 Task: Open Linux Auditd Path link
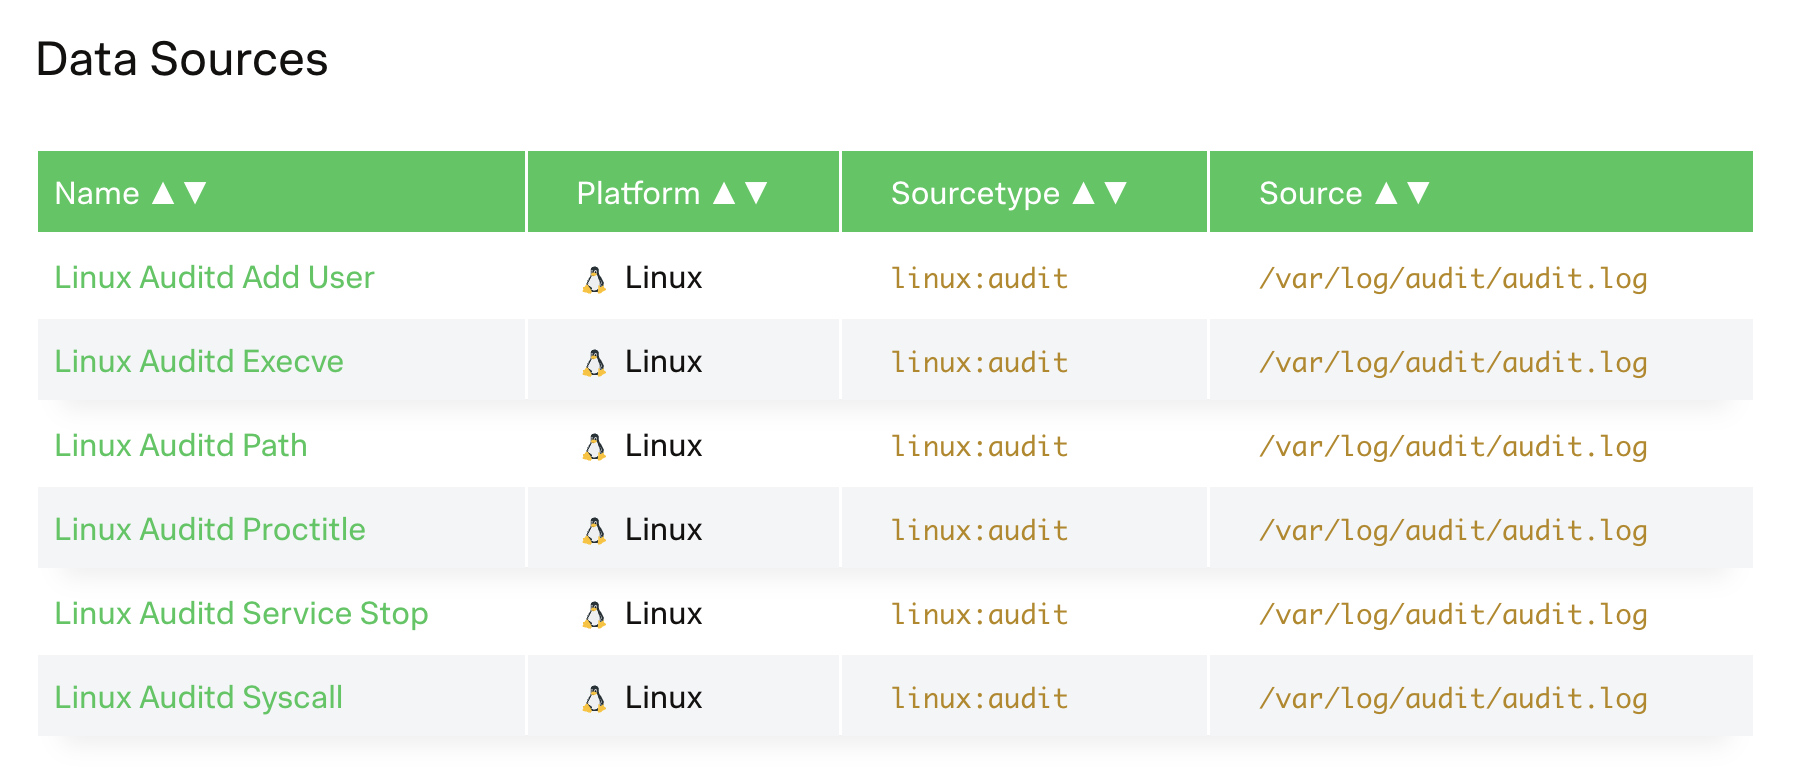(181, 445)
